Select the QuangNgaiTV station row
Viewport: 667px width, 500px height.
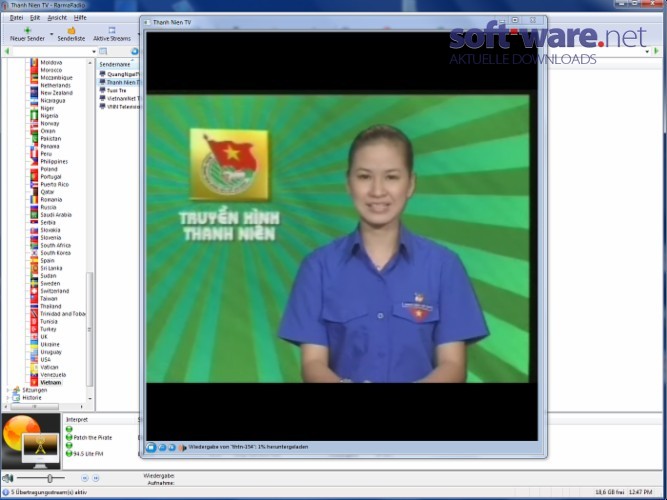click(x=119, y=74)
